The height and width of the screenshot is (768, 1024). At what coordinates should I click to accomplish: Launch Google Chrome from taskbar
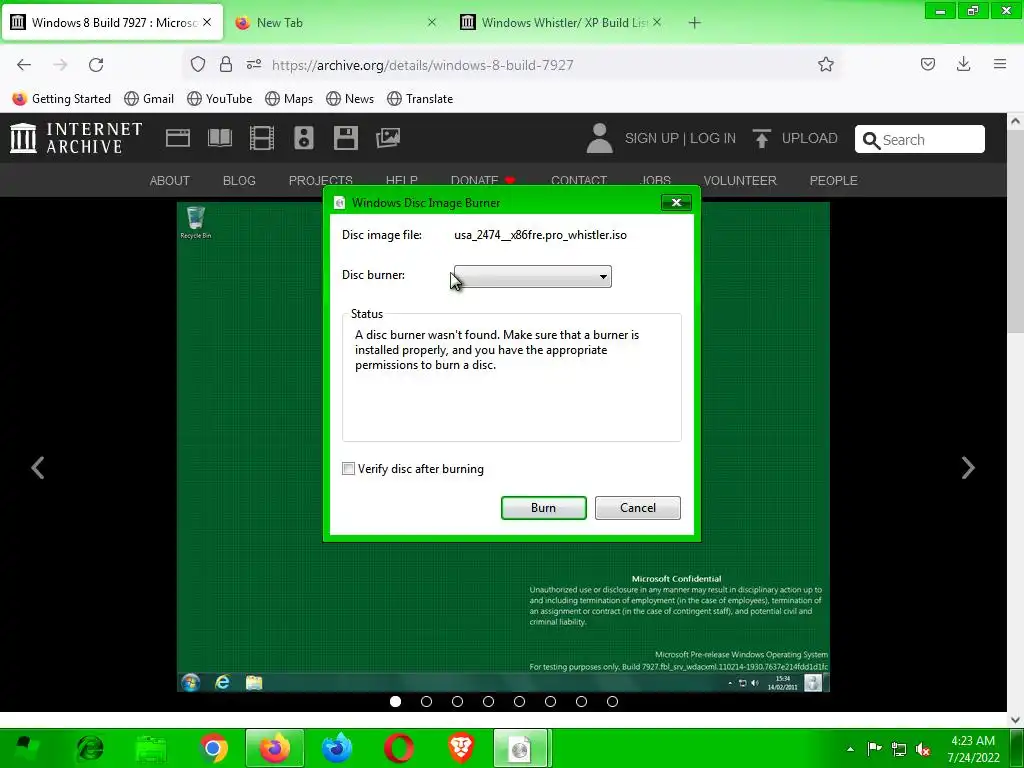213,748
